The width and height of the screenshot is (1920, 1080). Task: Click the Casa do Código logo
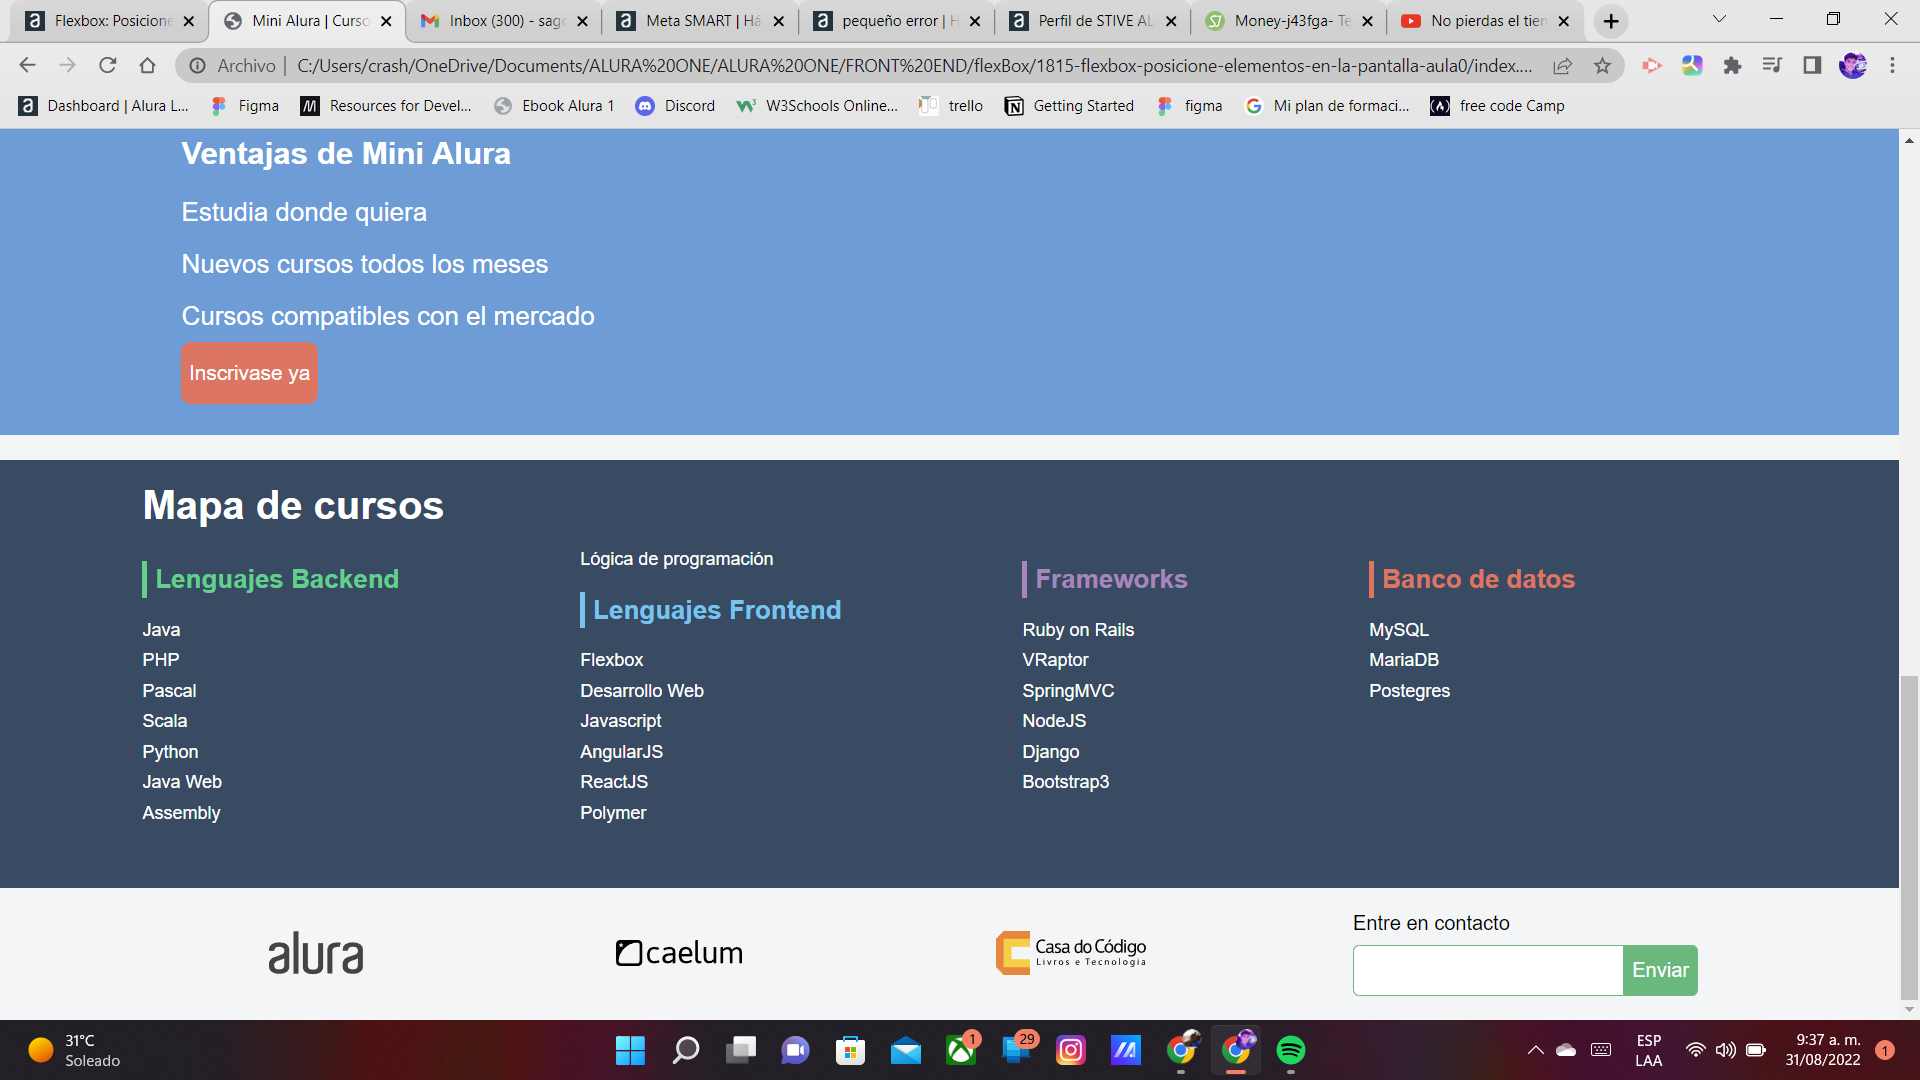coord(1071,953)
